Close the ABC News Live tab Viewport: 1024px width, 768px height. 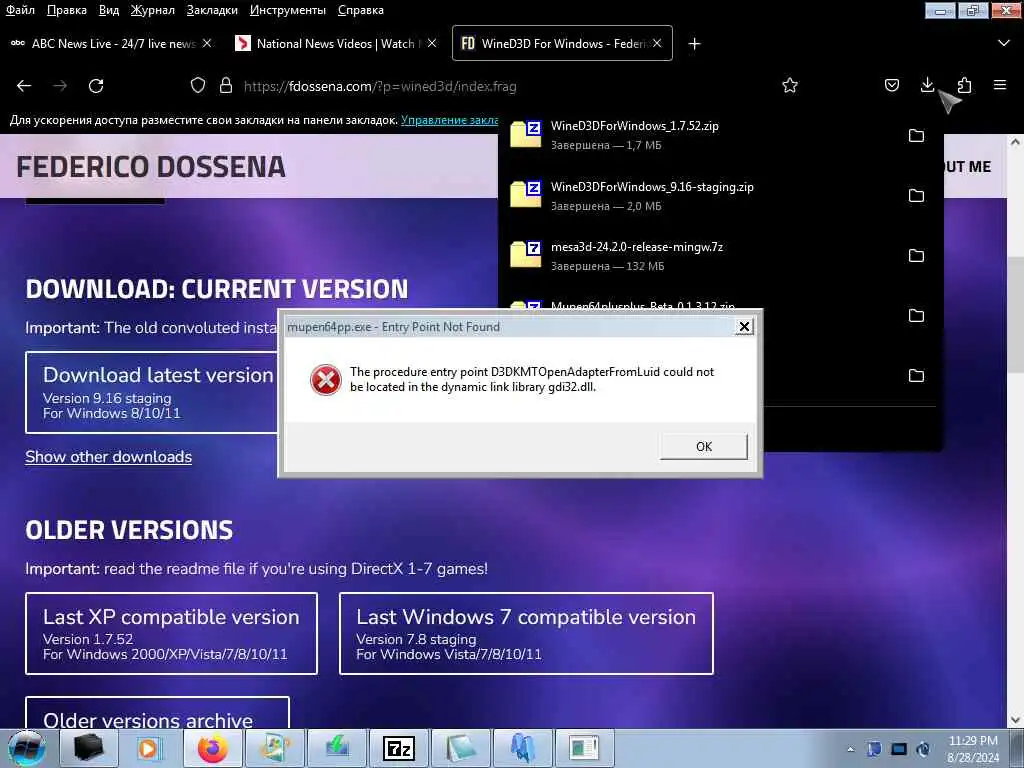pyautogui.click(x=207, y=43)
